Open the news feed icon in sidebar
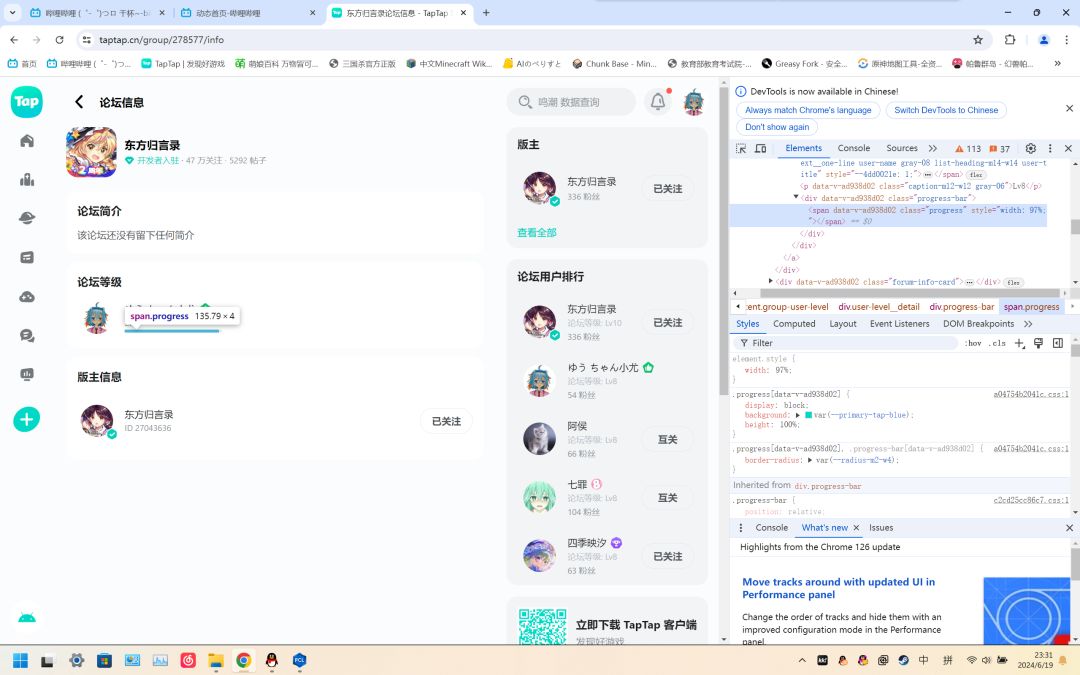The image size is (1080, 675). click(27, 258)
